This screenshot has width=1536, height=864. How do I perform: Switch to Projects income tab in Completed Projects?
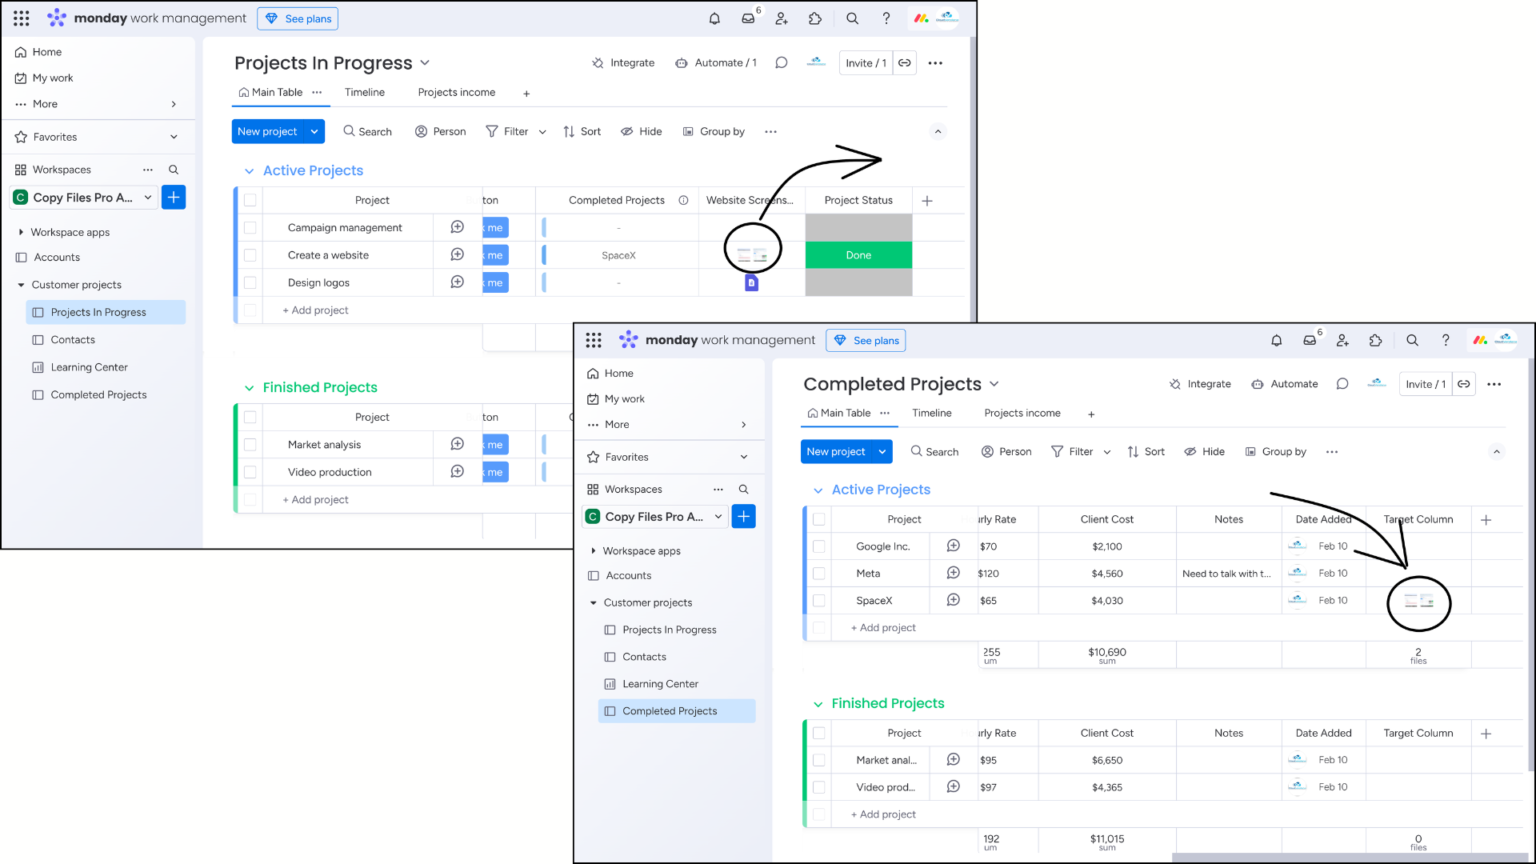pyautogui.click(x=1022, y=413)
